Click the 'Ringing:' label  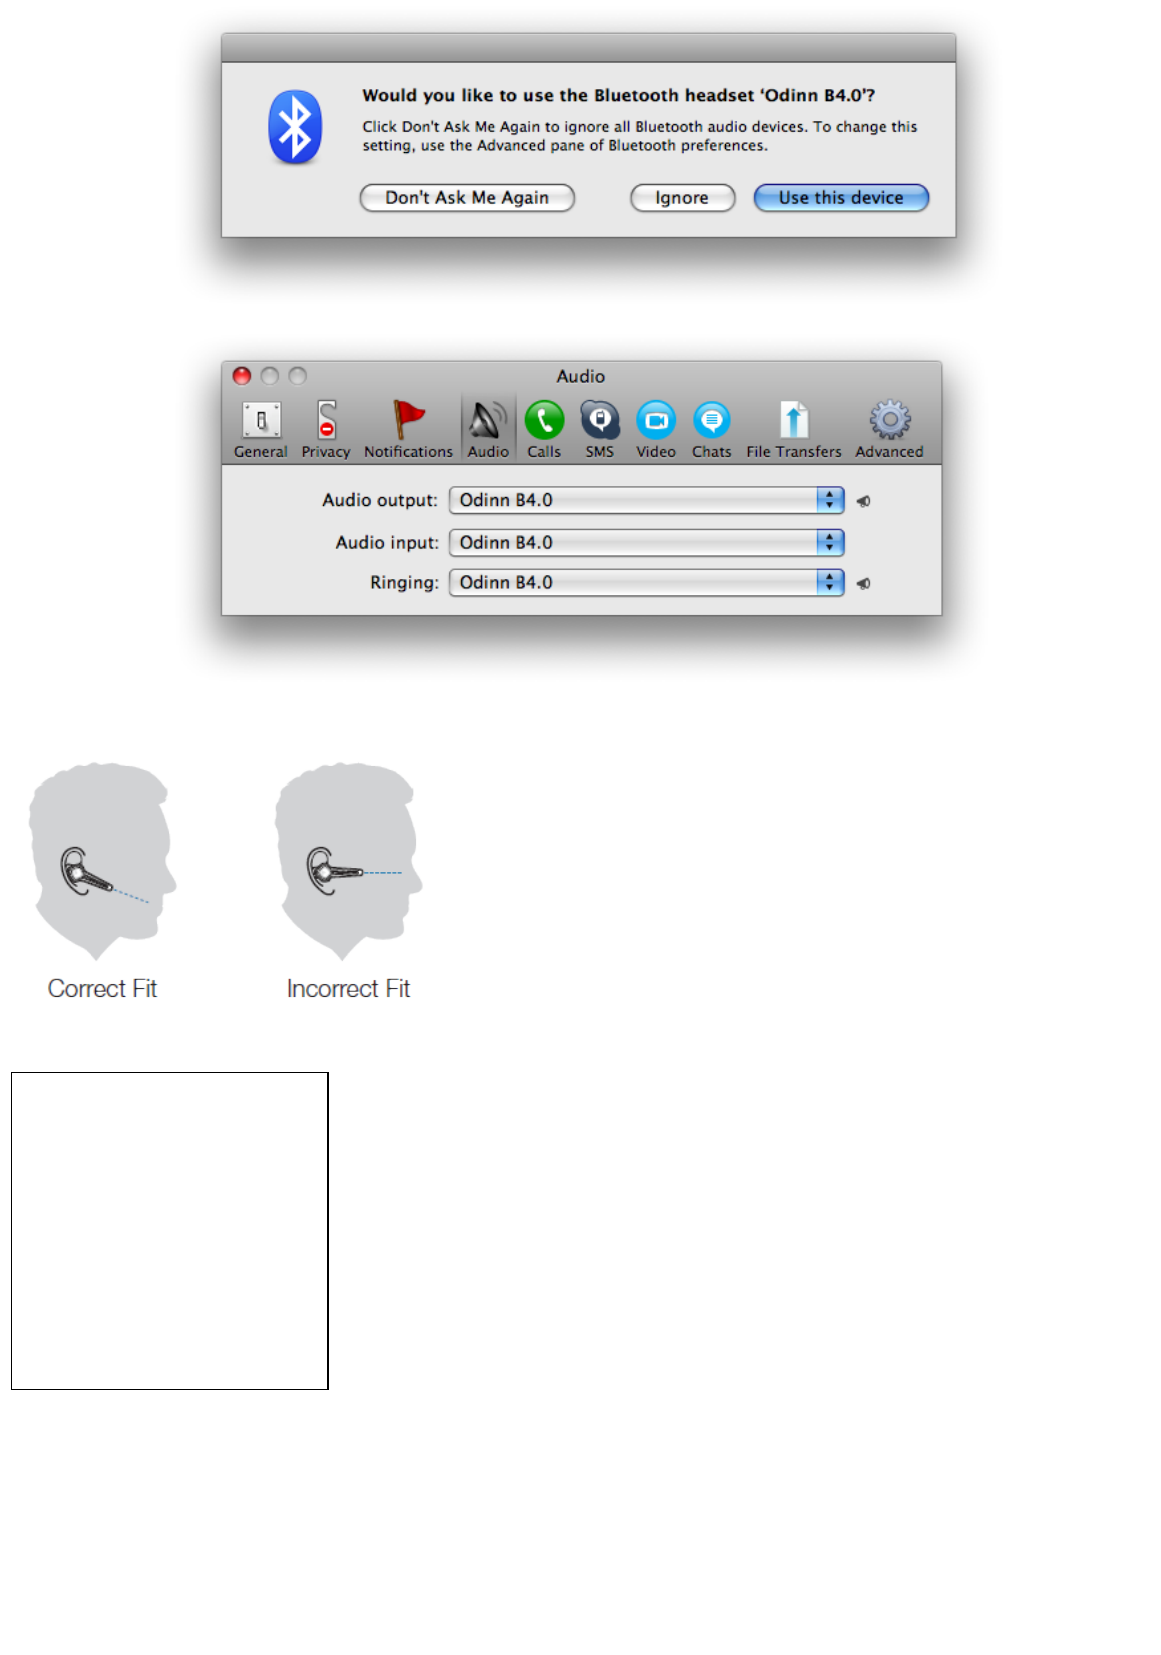coord(404,582)
